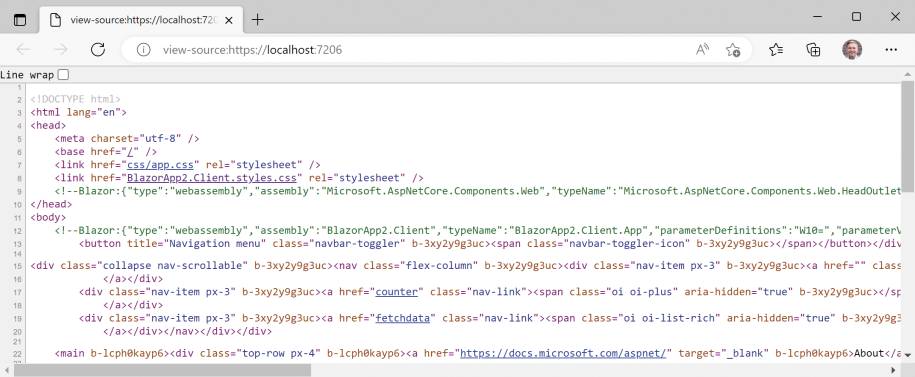Click the scroll up arrow
The image size is (915, 377).
coord(907,75)
